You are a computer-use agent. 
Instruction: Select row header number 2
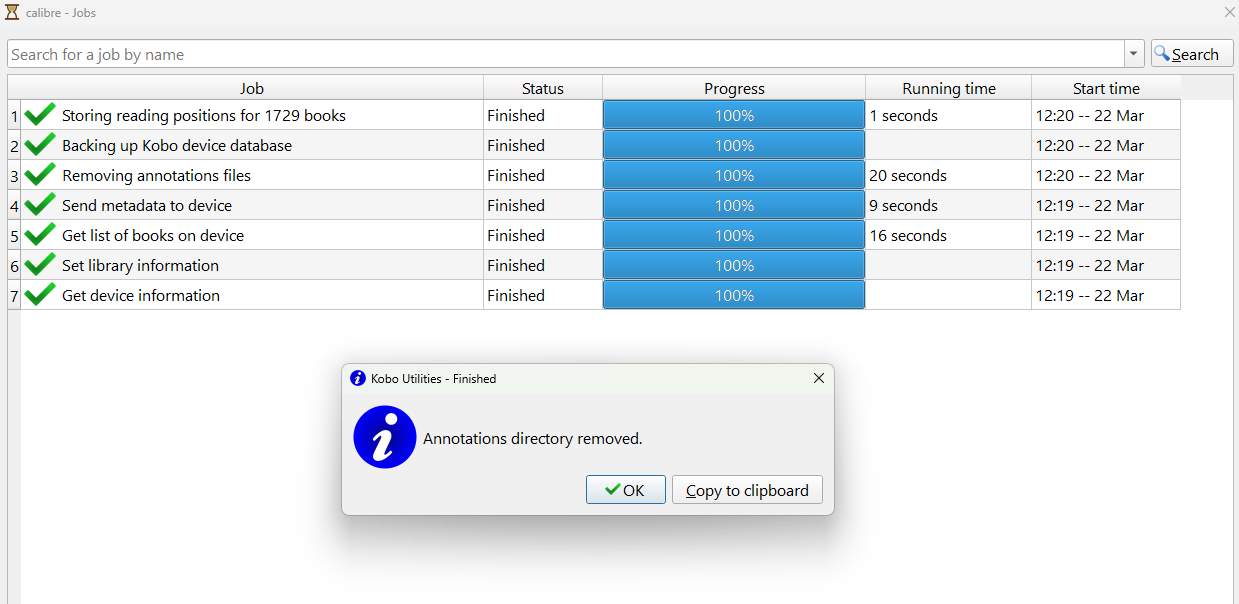(14, 145)
